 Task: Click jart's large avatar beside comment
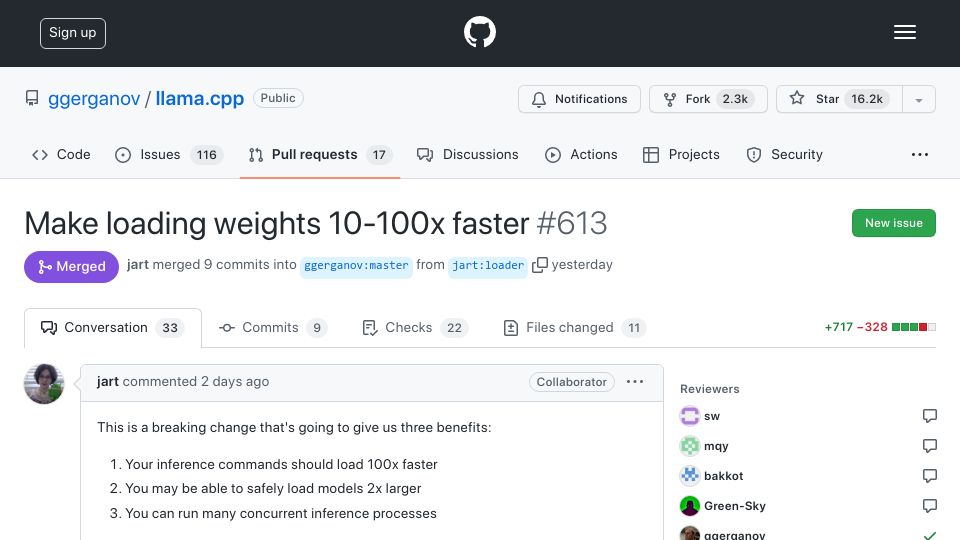pyautogui.click(x=44, y=384)
